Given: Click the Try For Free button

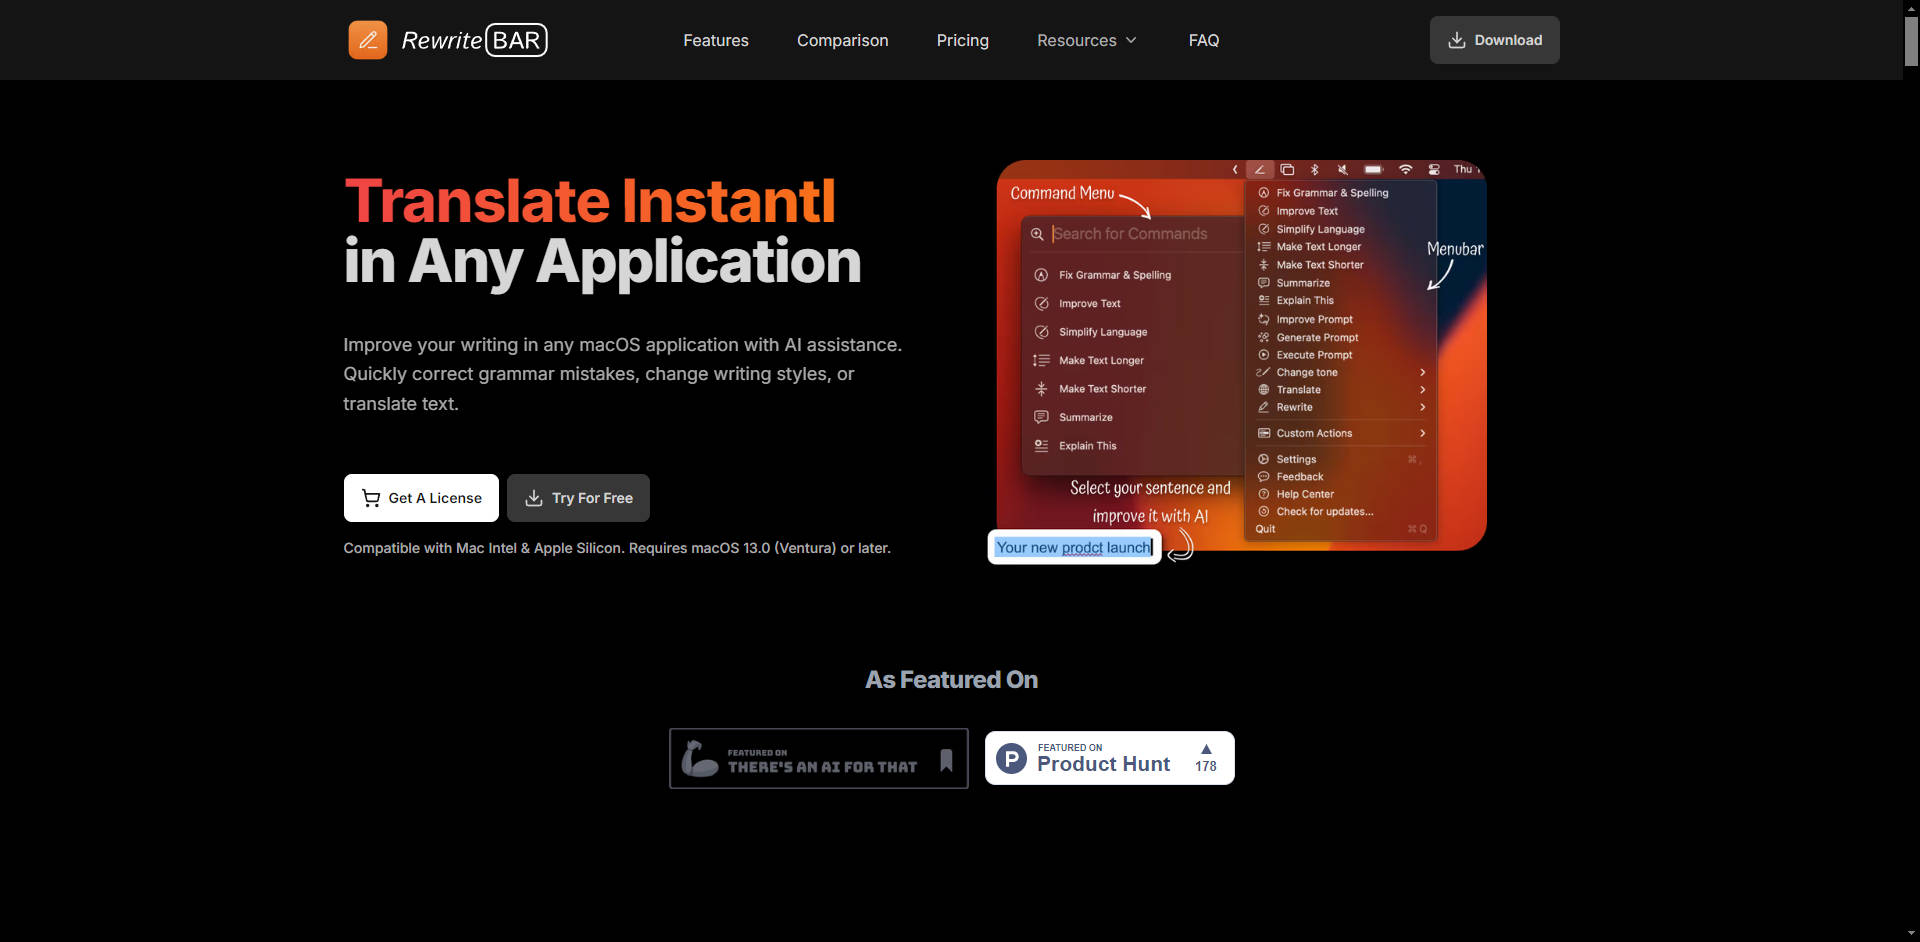Looking at the screenshot, I should click(578, 498).
